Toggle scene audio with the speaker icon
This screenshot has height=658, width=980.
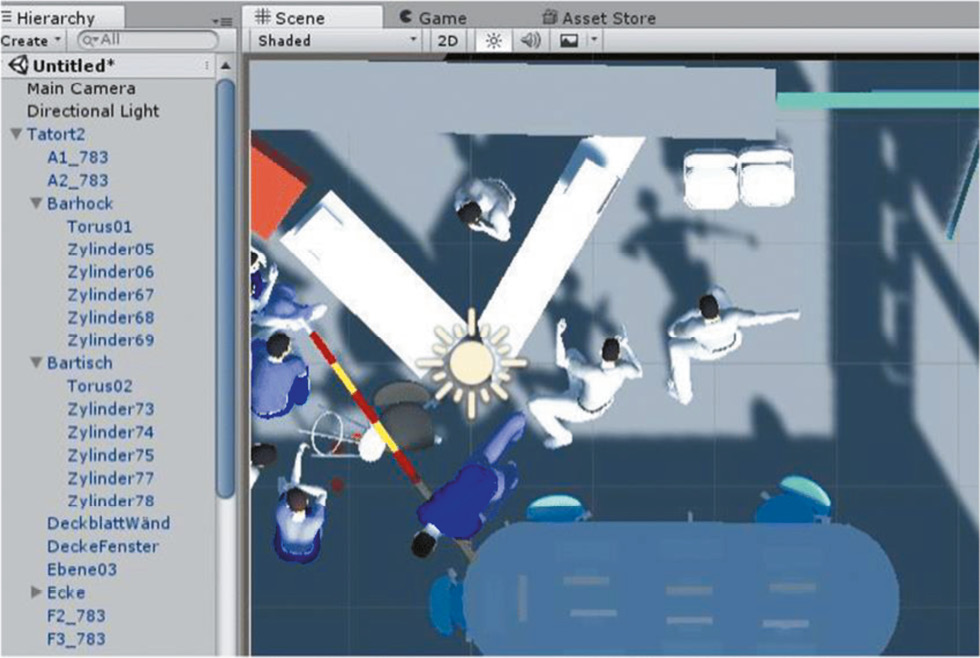tap(530, 41)
